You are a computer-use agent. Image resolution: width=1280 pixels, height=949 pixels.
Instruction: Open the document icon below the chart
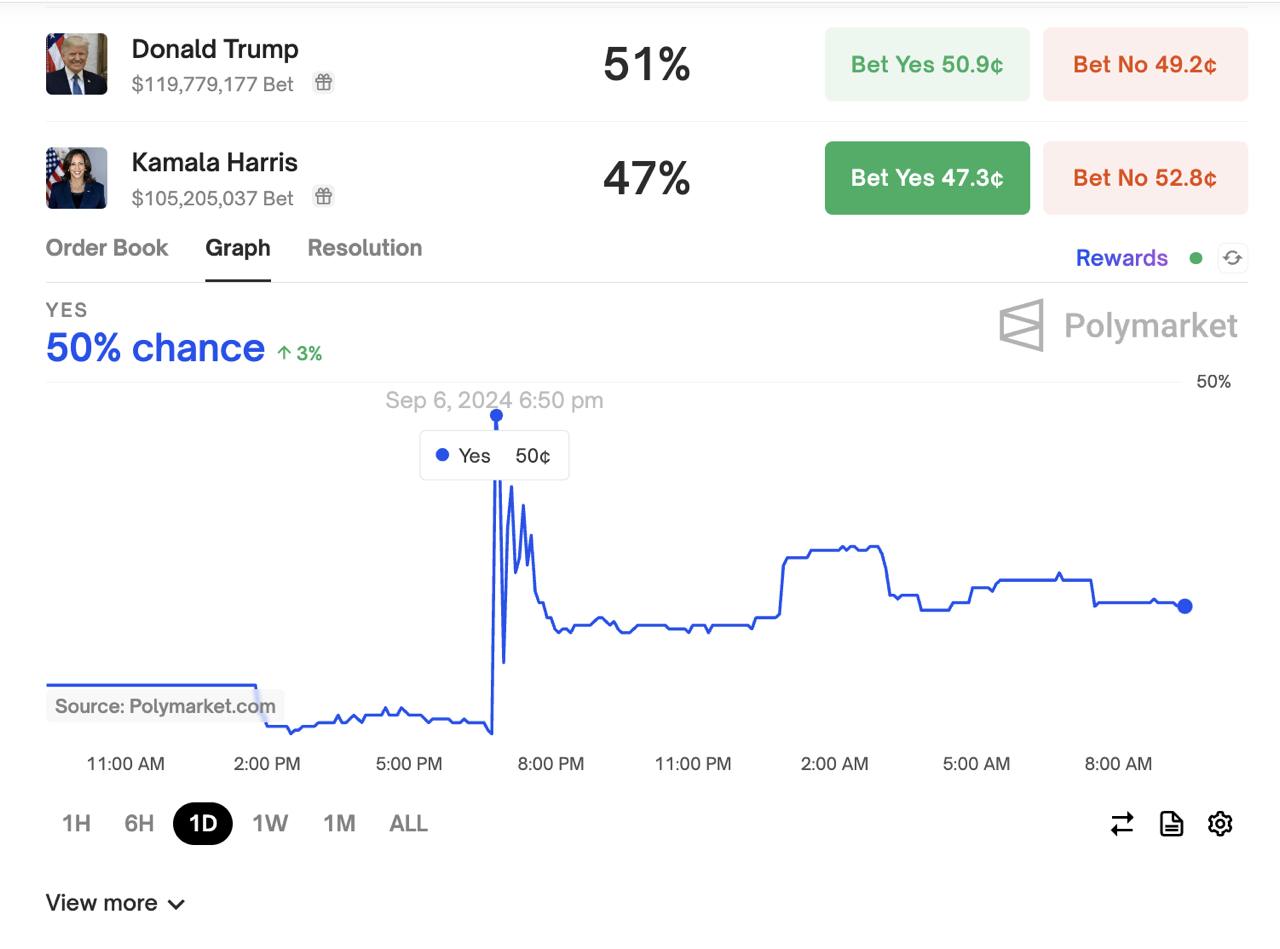[x=1171, y=824]
